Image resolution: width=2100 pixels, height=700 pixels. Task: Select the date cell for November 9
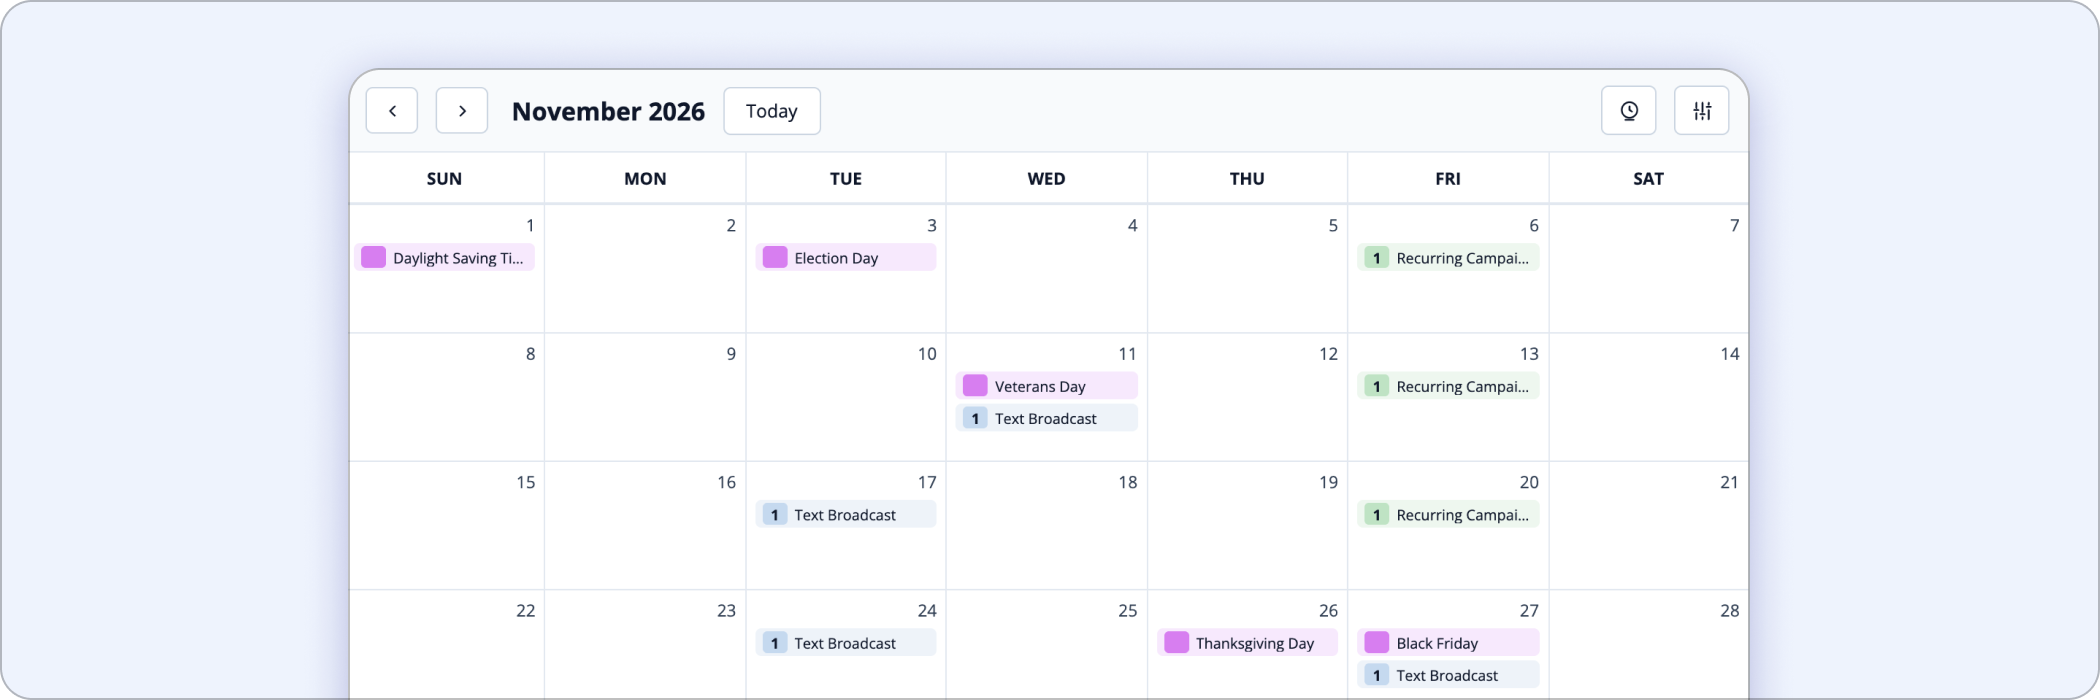point(645,397)
